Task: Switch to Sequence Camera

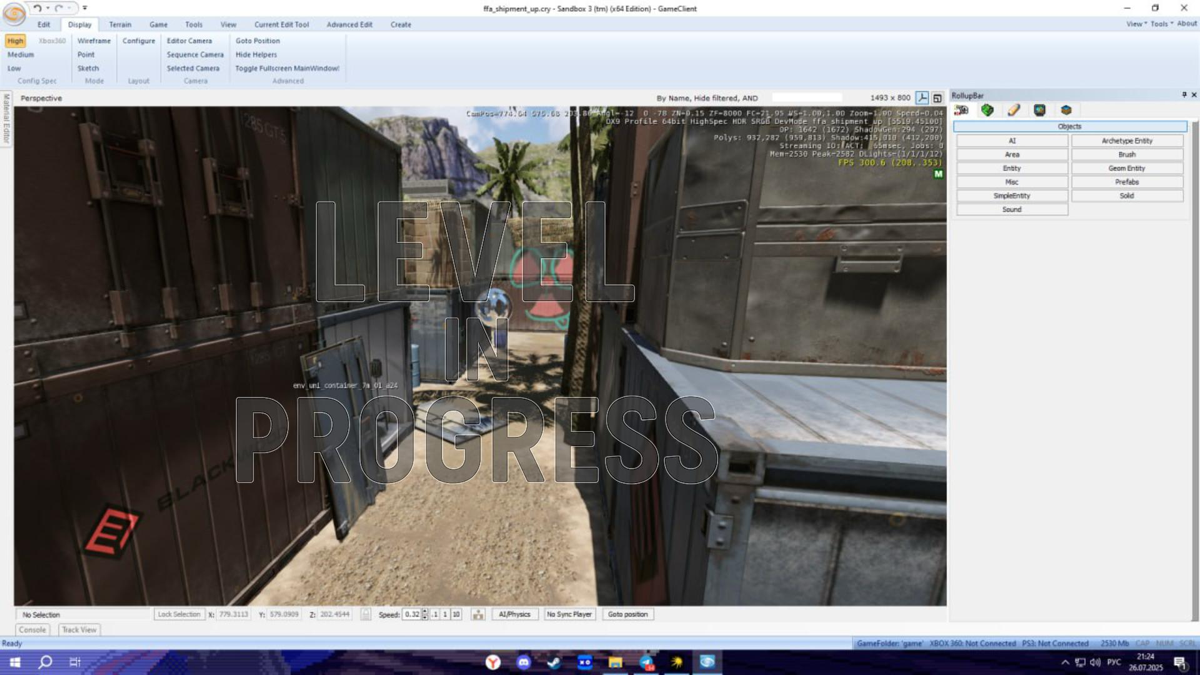Action: point(195,55)
